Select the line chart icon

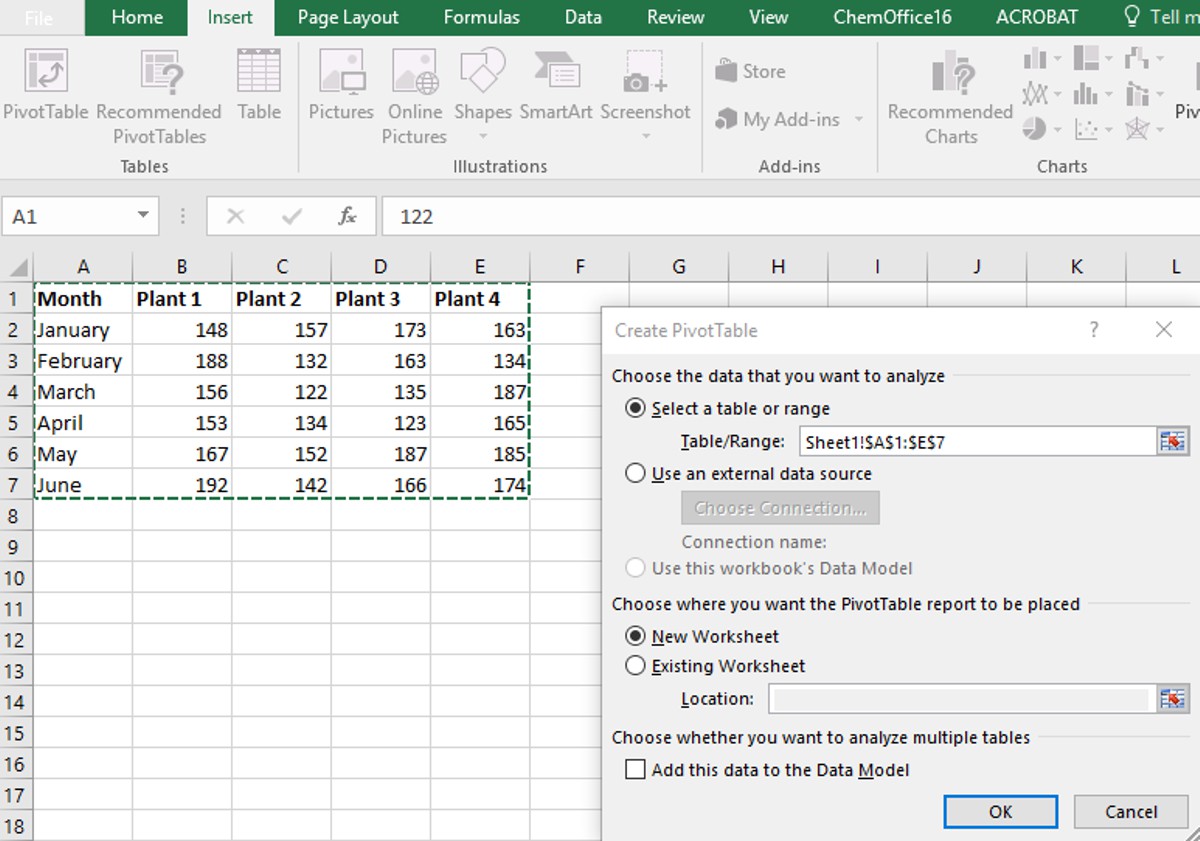(x=1035, y=94)
